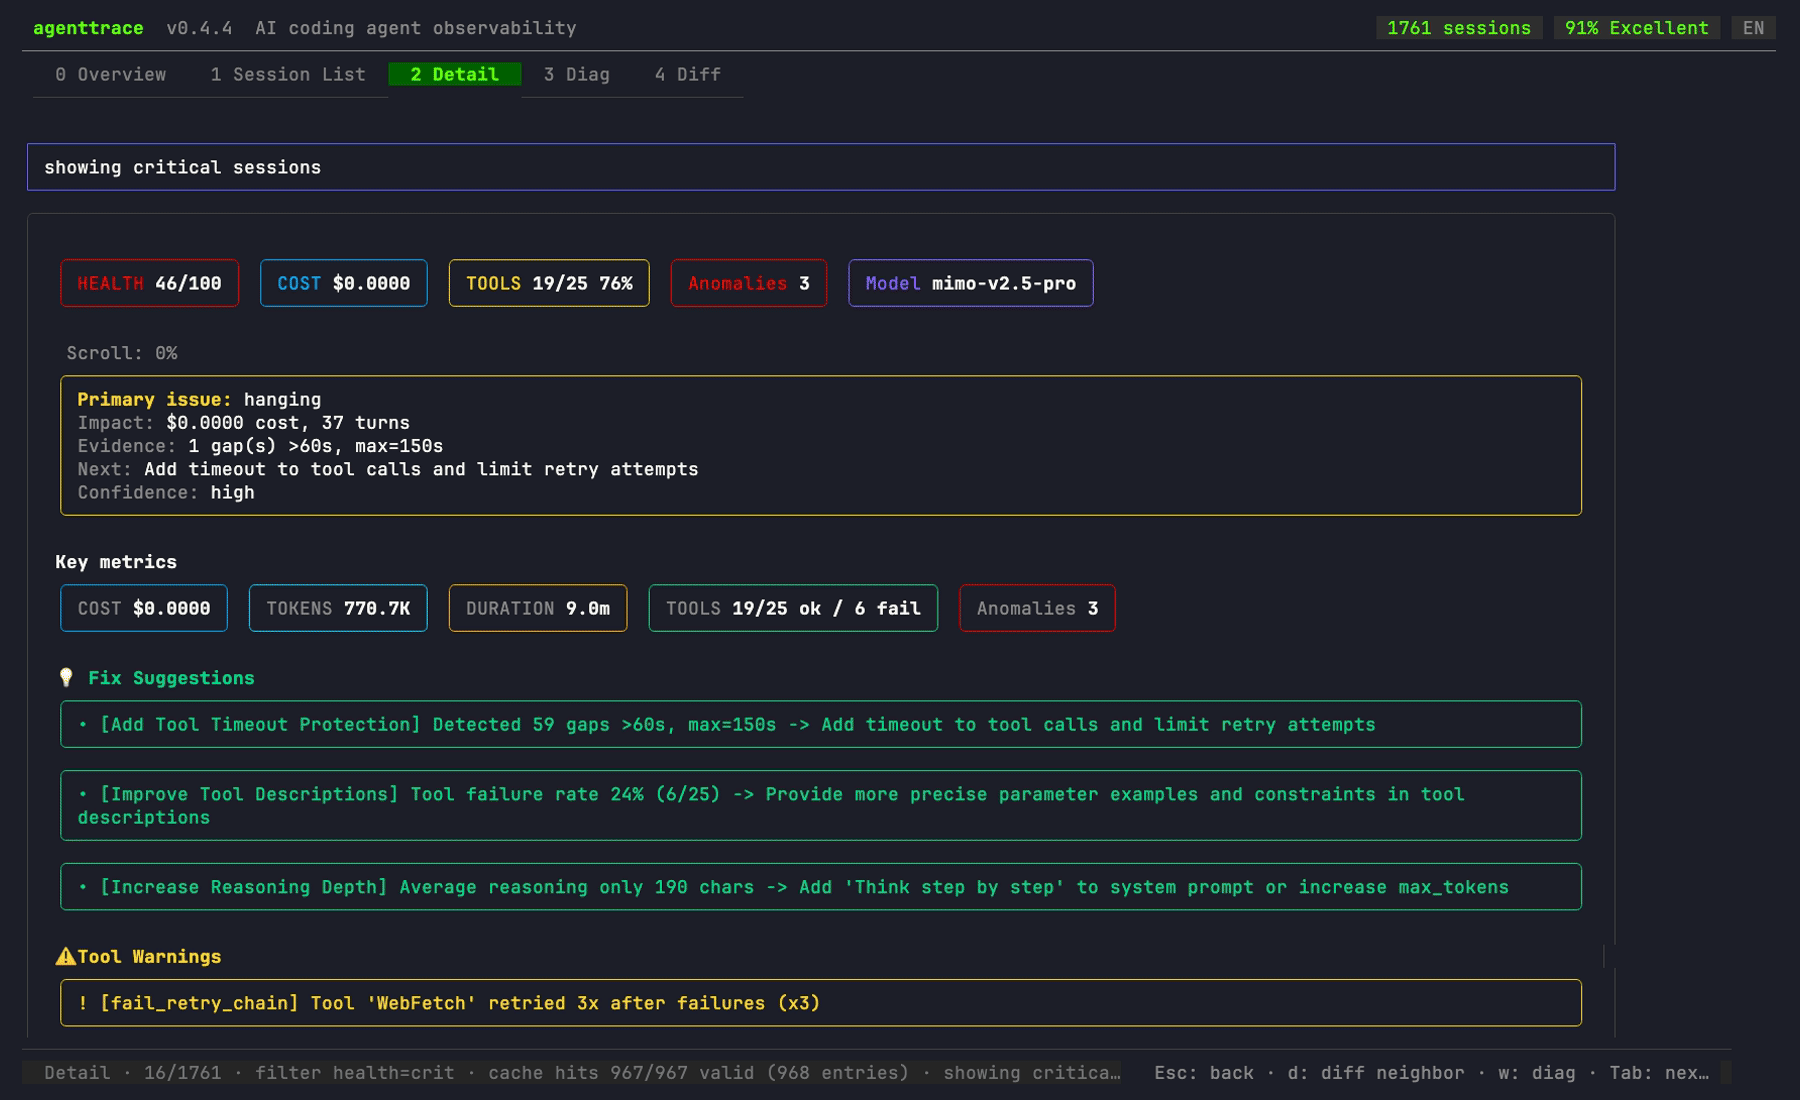The width and height of the screenshot is (1800, 1100).
Task: Click the Confidence: high line
Action: coord(166,492)
